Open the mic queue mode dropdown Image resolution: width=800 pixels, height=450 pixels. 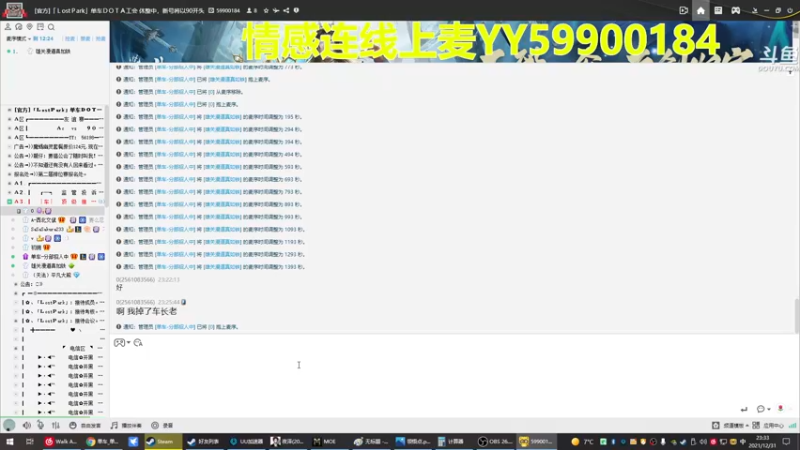(x=18, y=39)
